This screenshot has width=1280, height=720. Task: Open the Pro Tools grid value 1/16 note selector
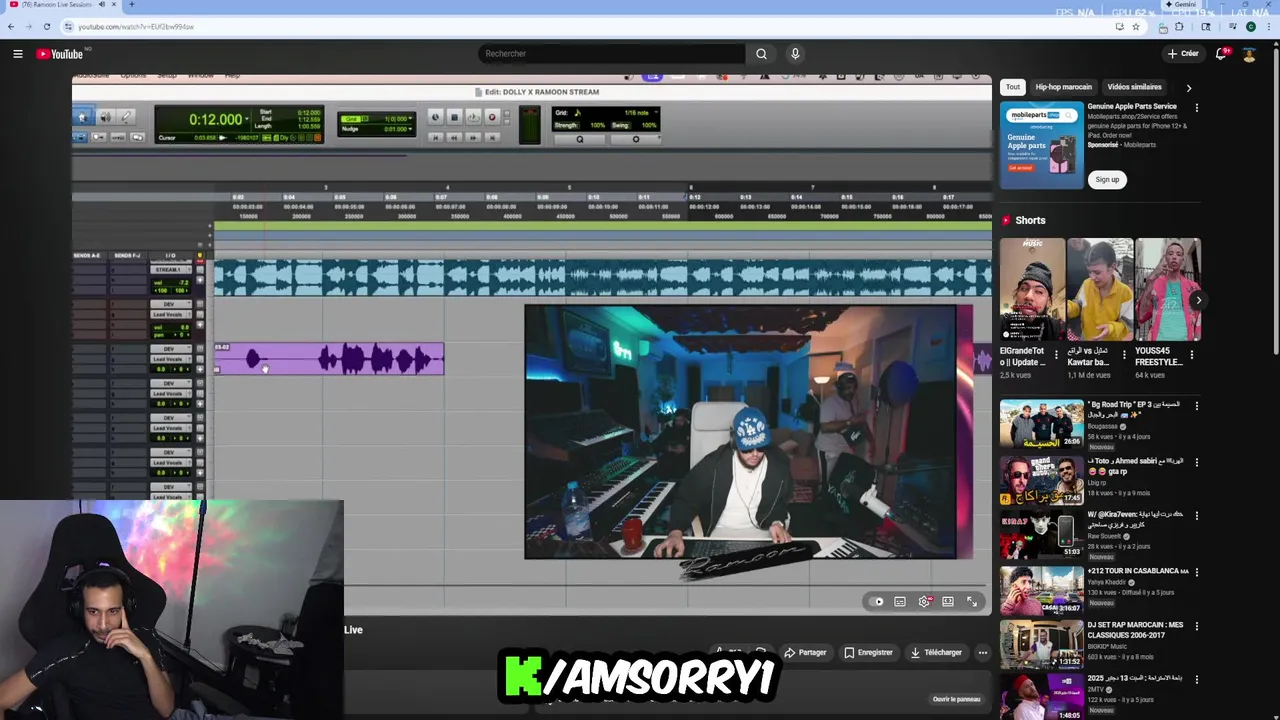[x=641, y=113]
